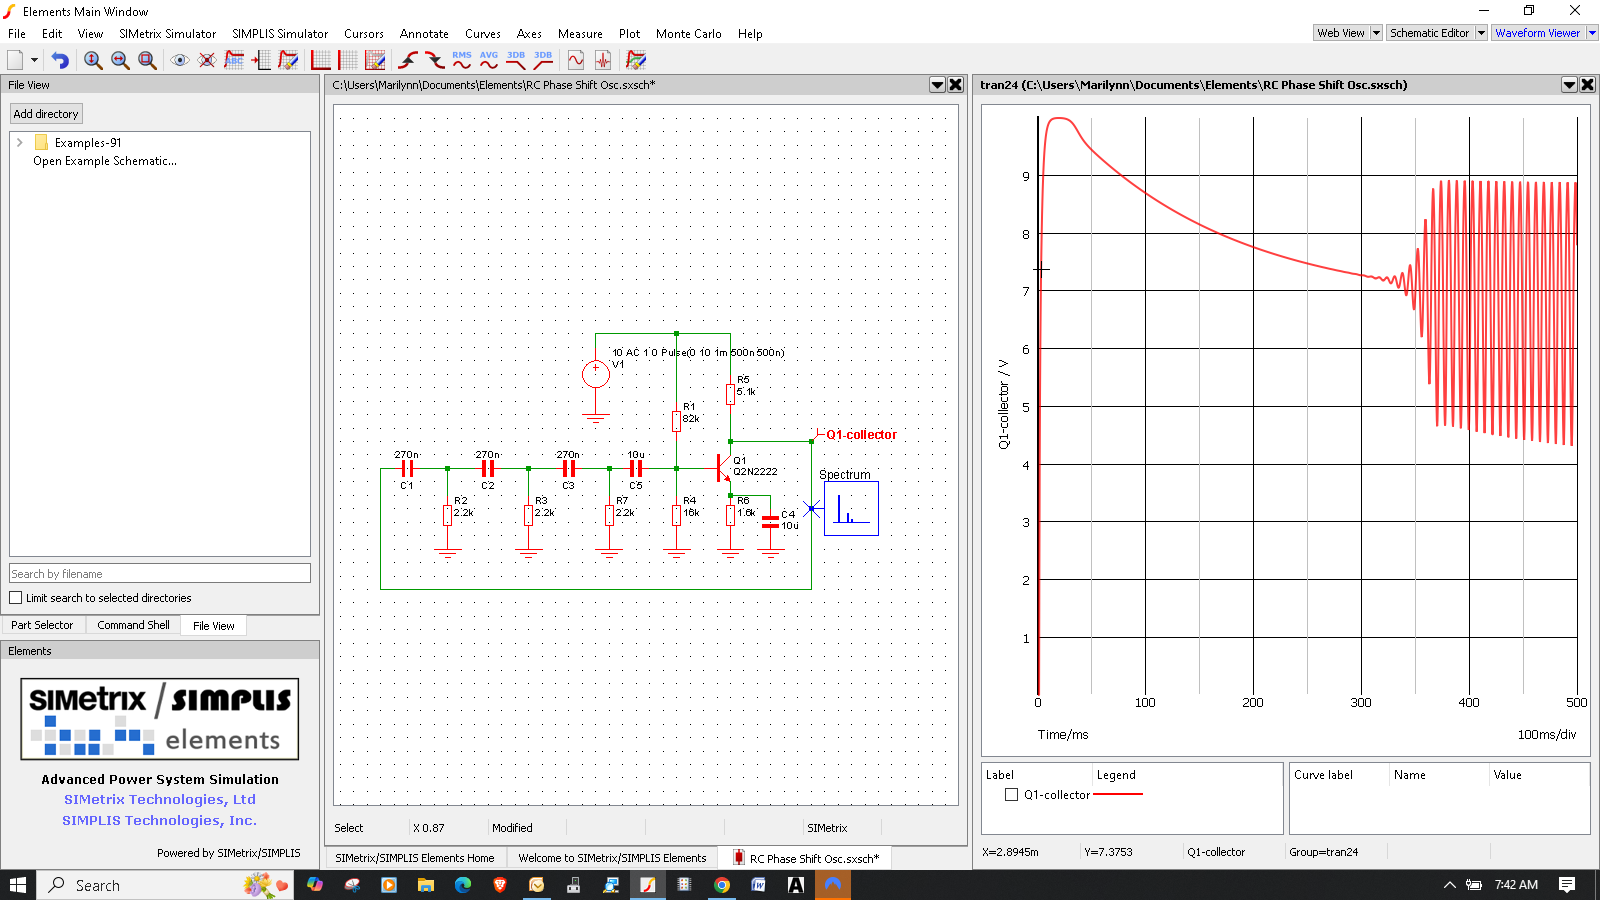The height and width of the screenshot is (900, 1600).
Task: Click Open Example Schematic... entry
Action: [105, 161]
